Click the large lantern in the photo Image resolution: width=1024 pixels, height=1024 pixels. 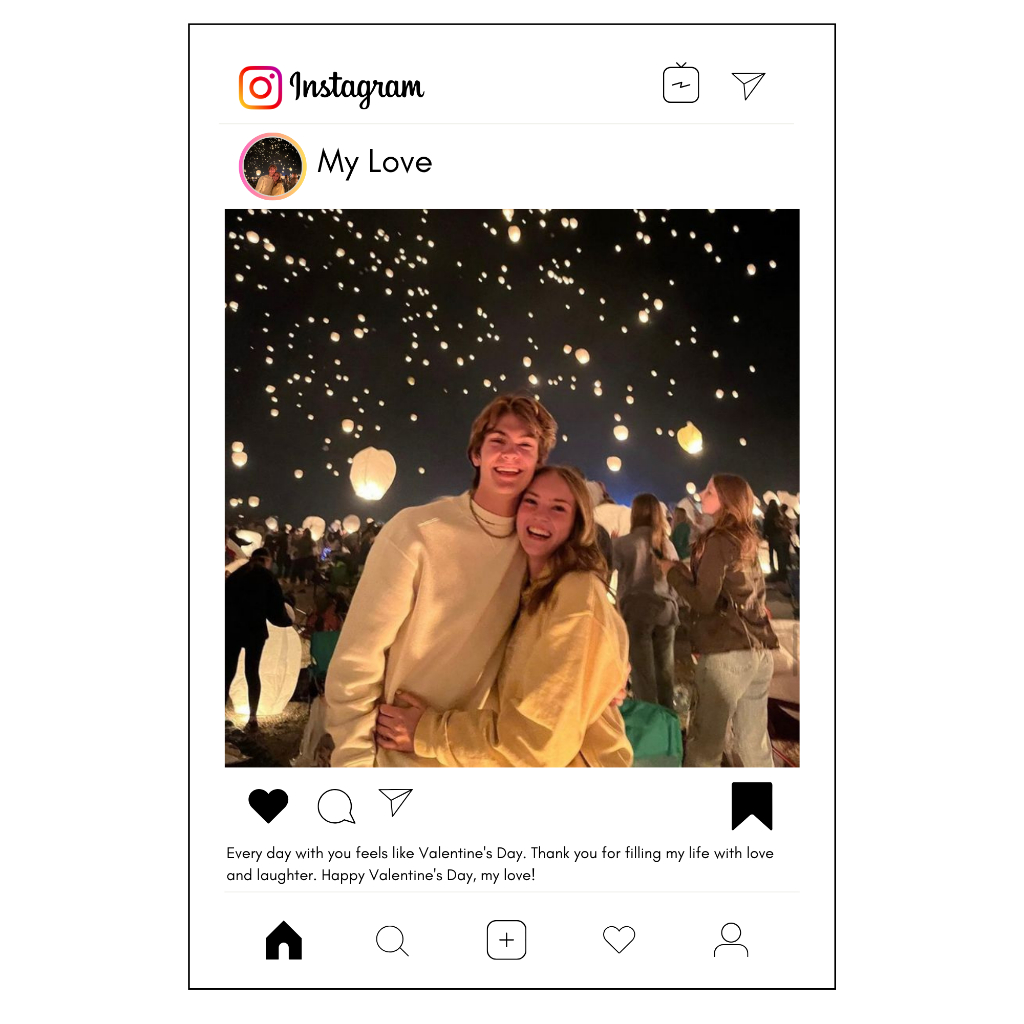(373, 473)
